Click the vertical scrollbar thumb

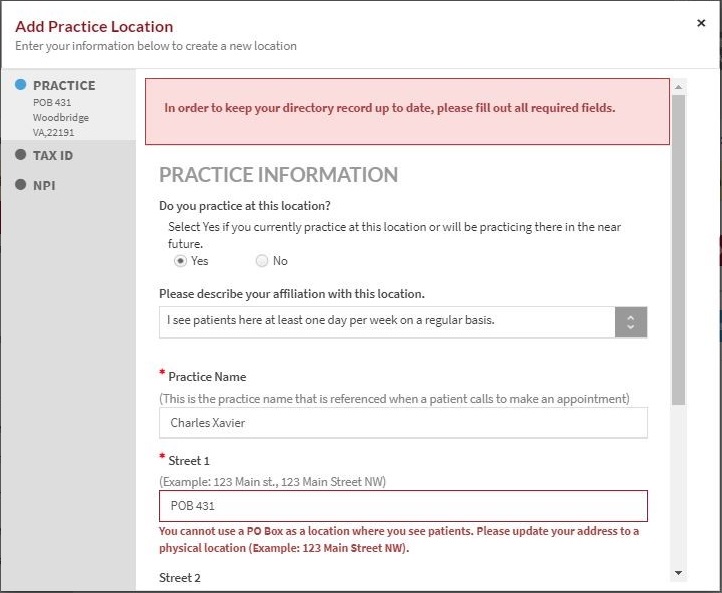(x=678, y=250)
